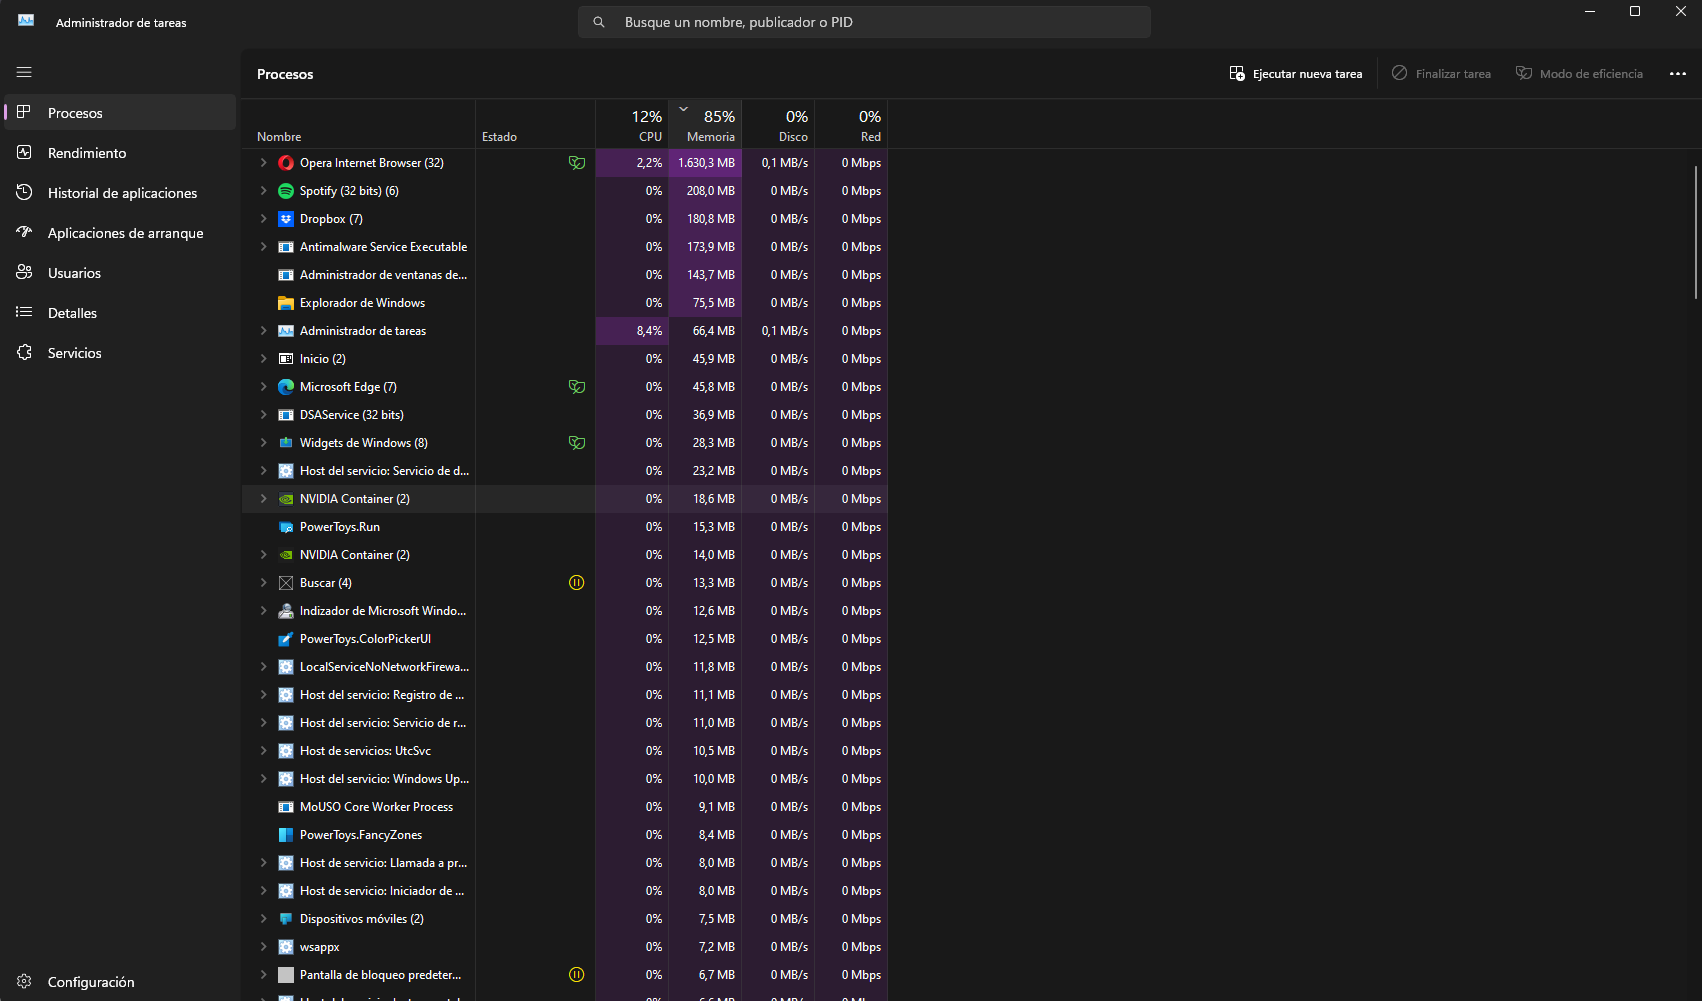Screen dimensions: 1702x1001
Task: Select Host de servicios: UtcSvc row
Action: point(565,751)
